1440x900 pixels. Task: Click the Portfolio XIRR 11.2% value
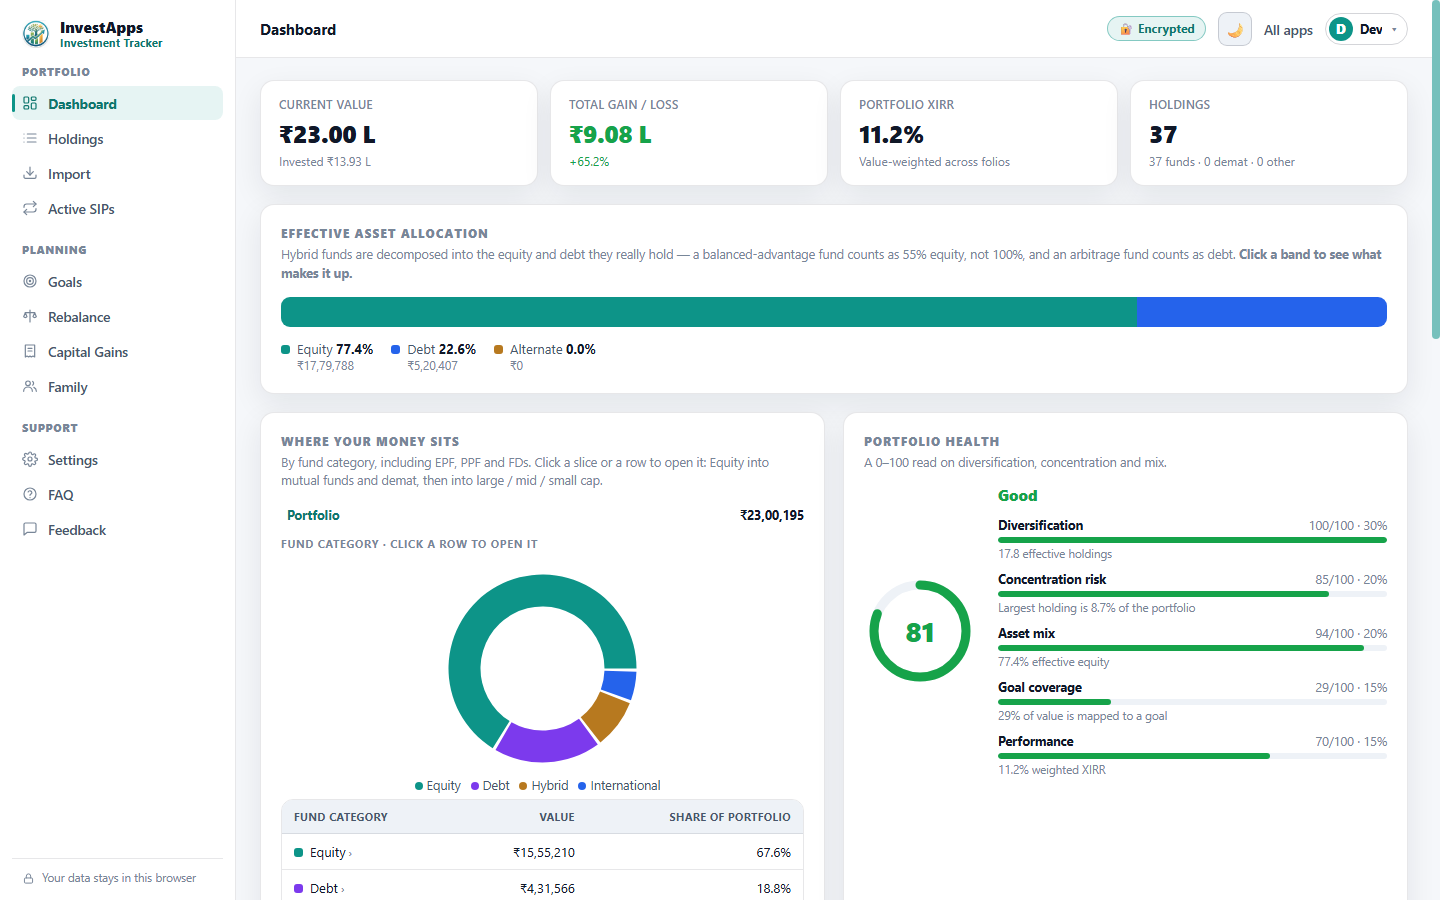891,134
